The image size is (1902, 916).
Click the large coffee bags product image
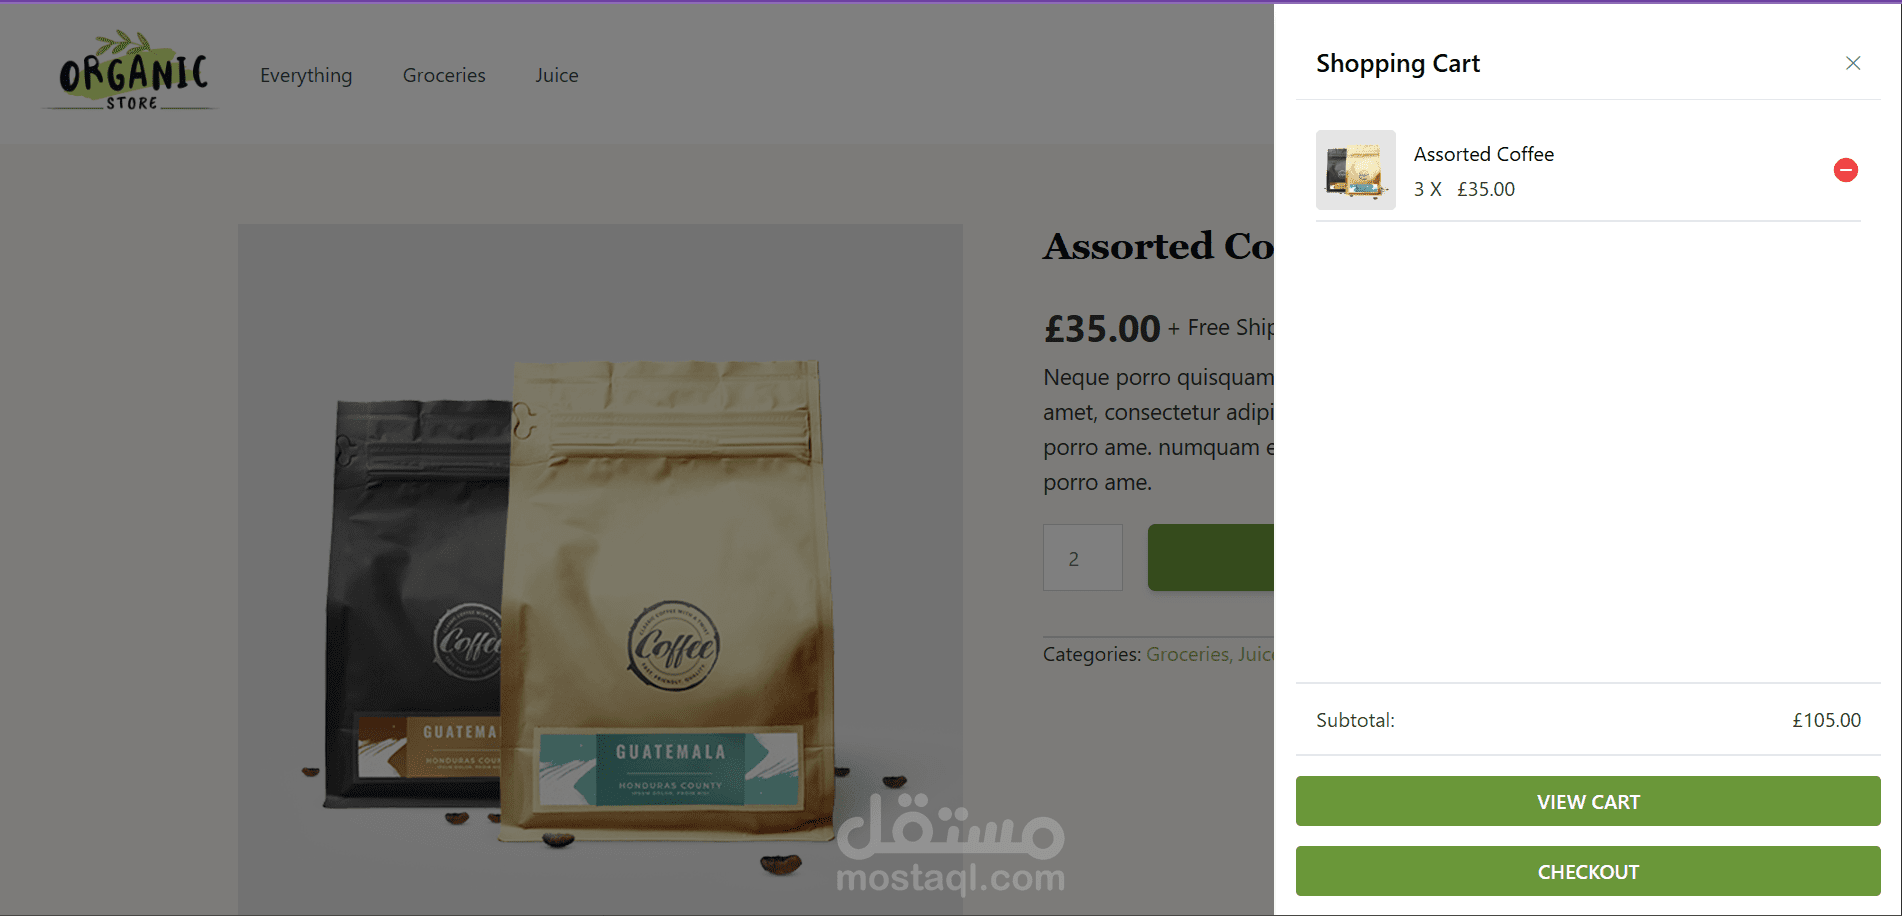tap(600, 569)
